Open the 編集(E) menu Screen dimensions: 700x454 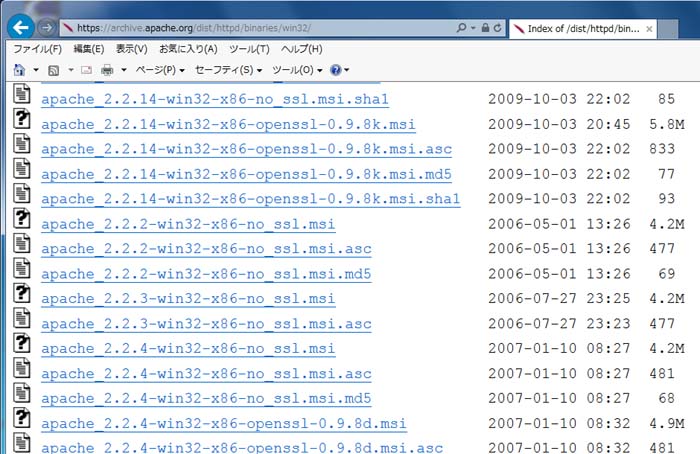(x=88, y=49)
